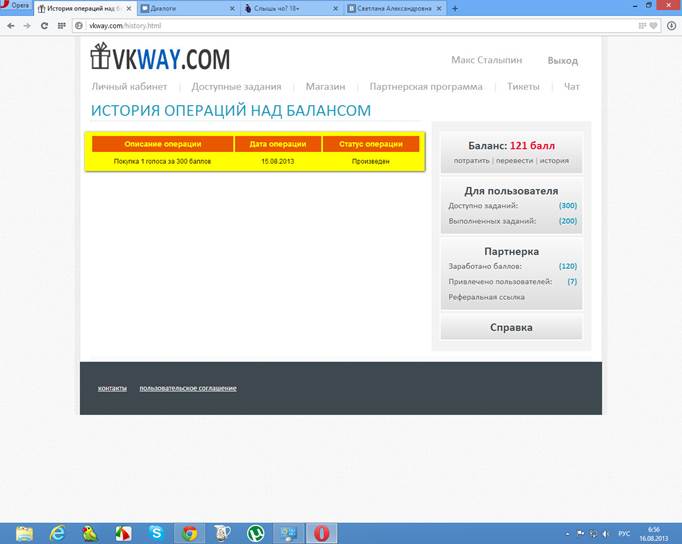Open uTorrent from the taskbar

click(x=255, y=533)
